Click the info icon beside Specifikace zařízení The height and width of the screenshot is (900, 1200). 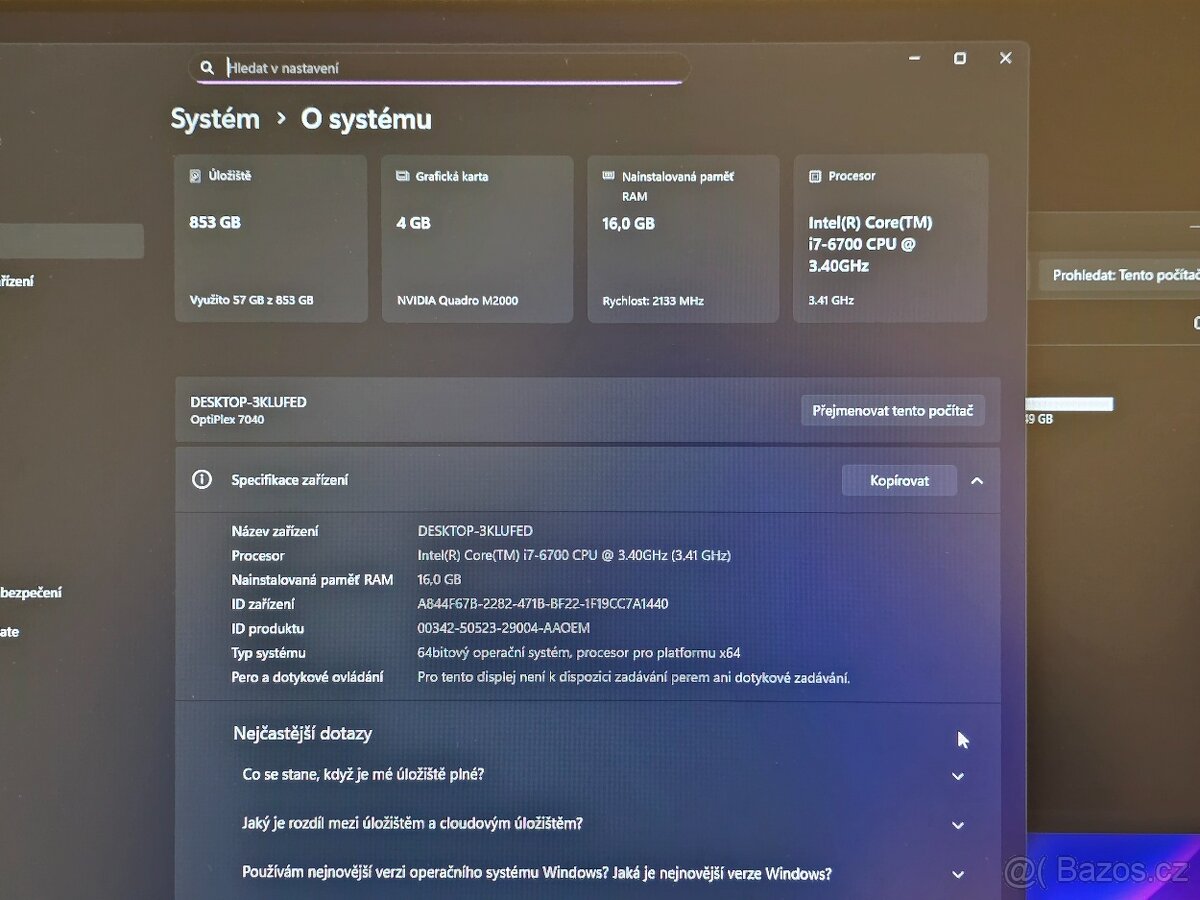pyautogui.click(x=202, y=480)
